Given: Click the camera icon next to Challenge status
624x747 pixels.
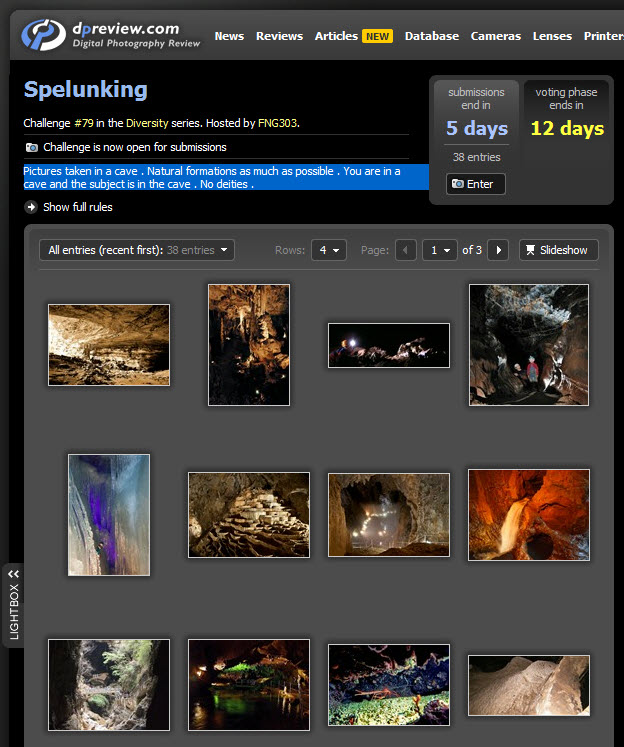Looking at the screenshot, I should (x=31, y=147).
